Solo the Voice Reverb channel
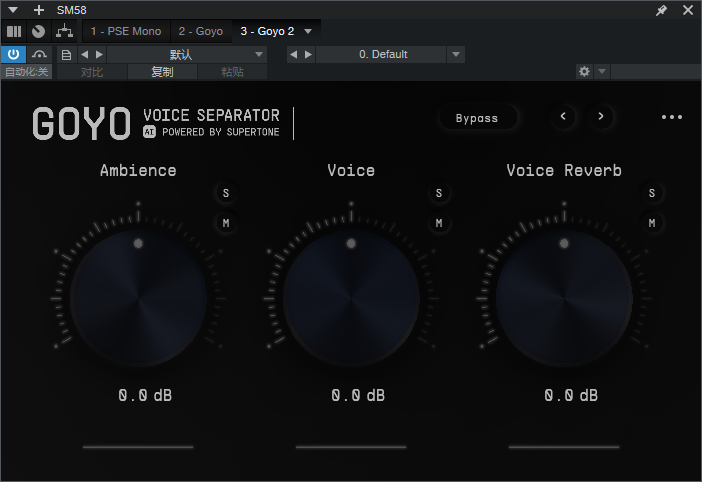The width and height of the screenshot is (702, 482). [x=651, y=193]
